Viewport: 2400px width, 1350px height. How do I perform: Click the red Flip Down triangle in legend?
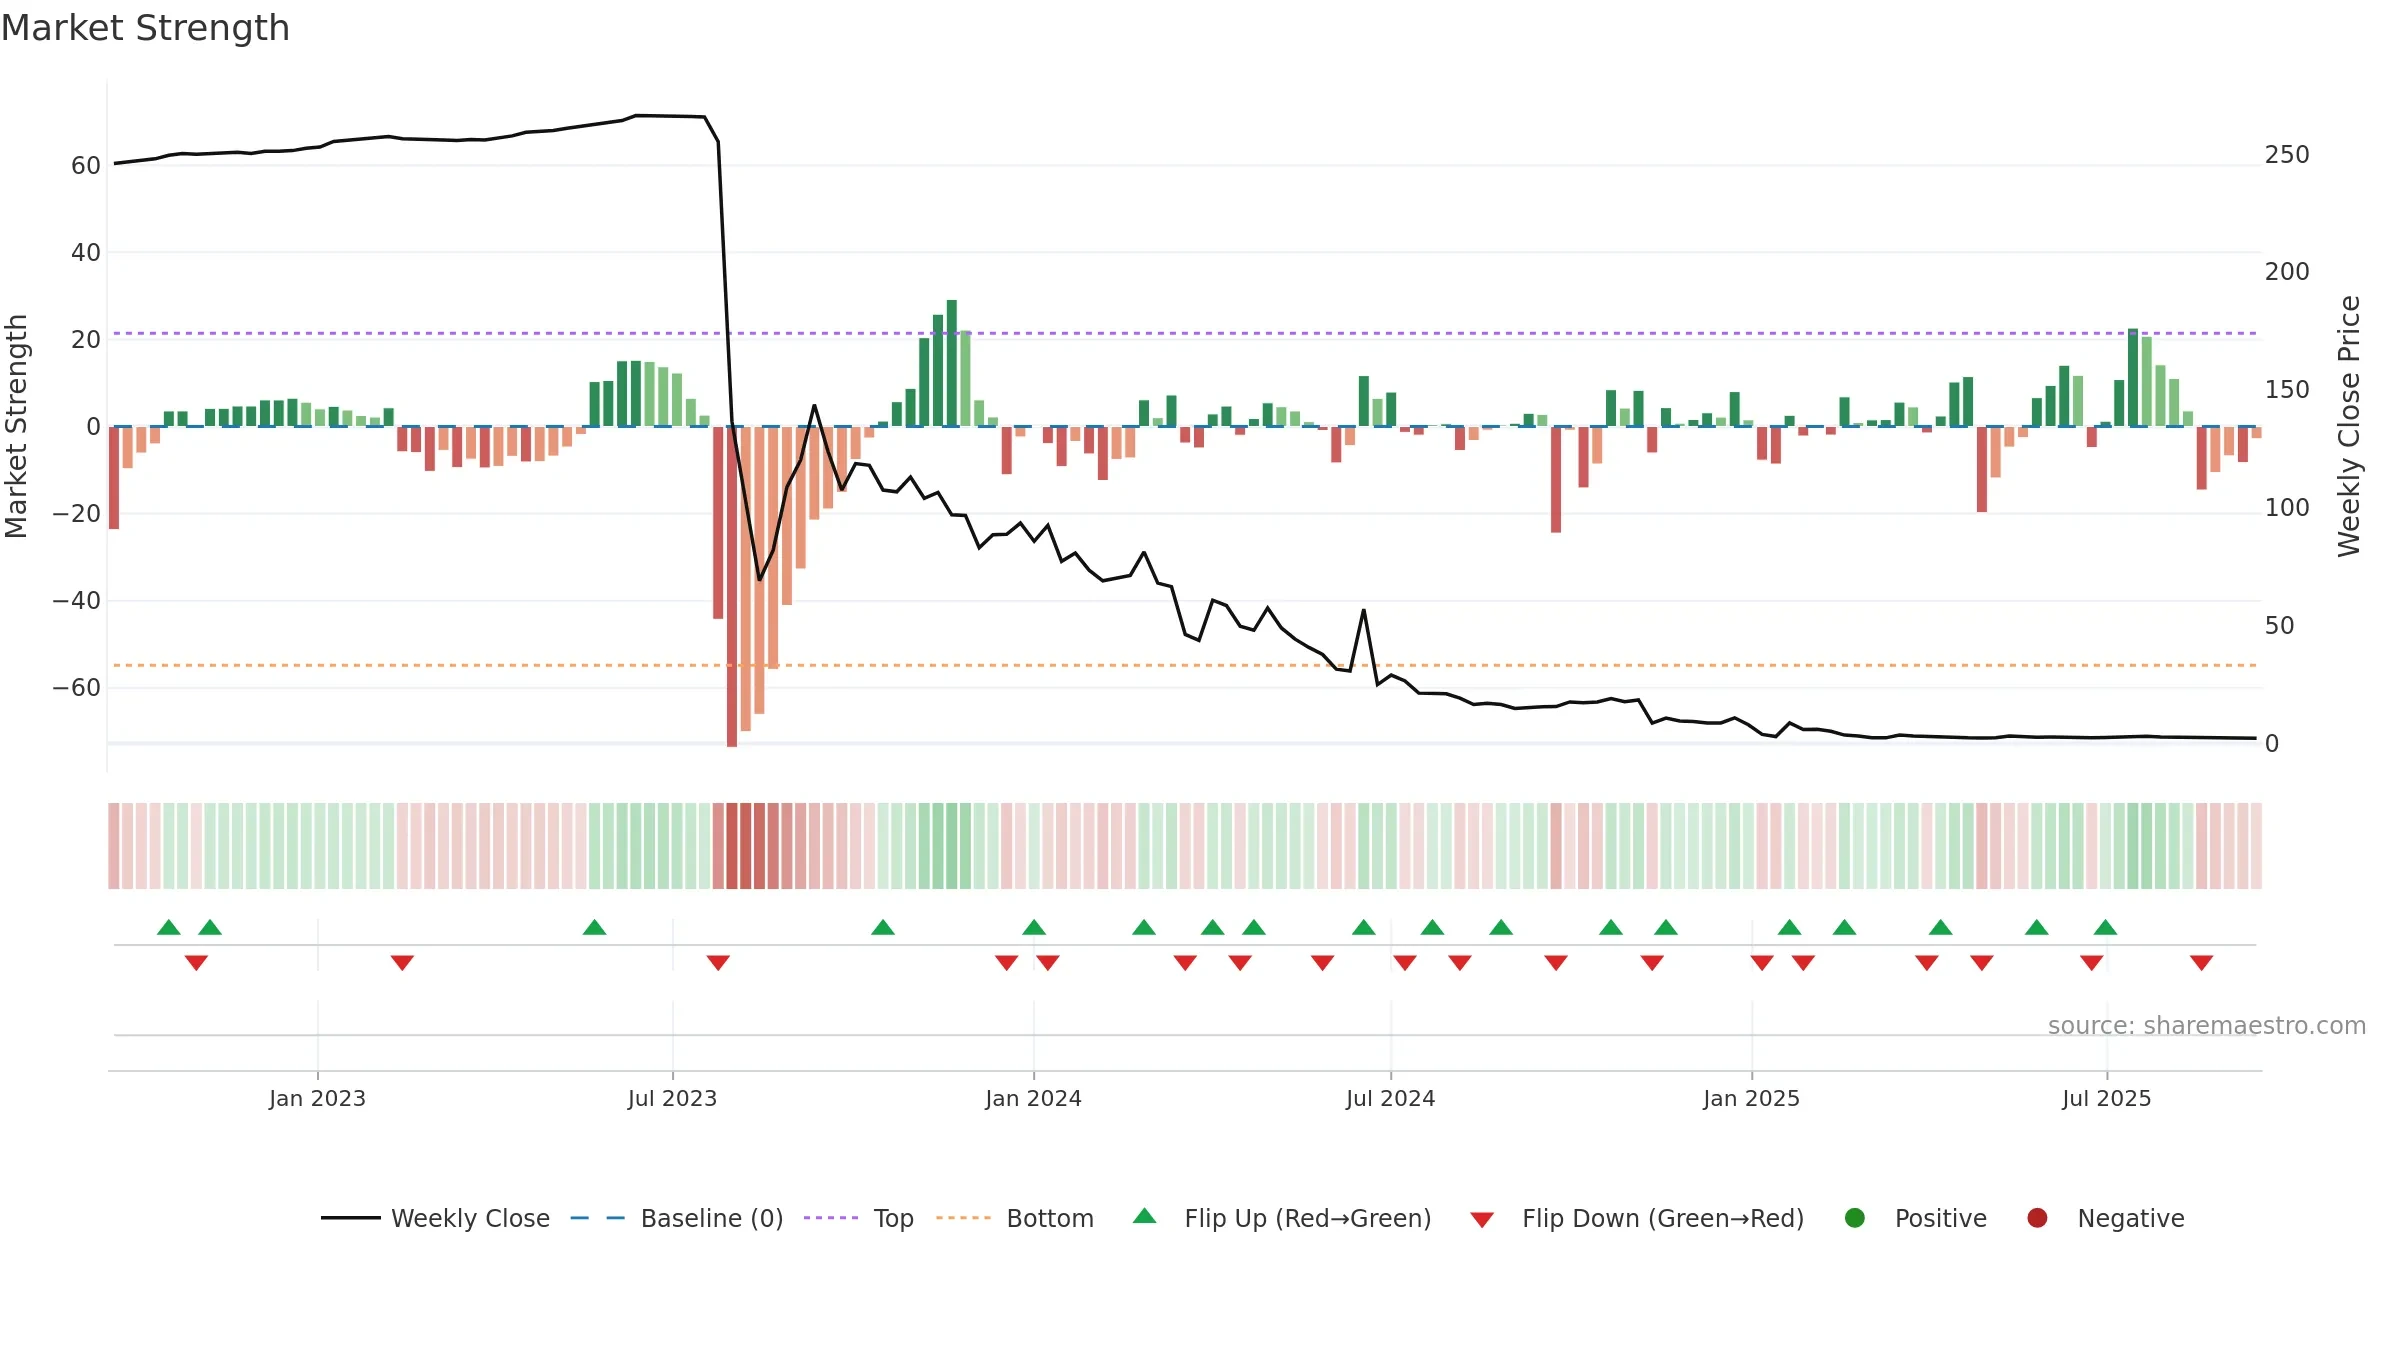point(1482,1220)
